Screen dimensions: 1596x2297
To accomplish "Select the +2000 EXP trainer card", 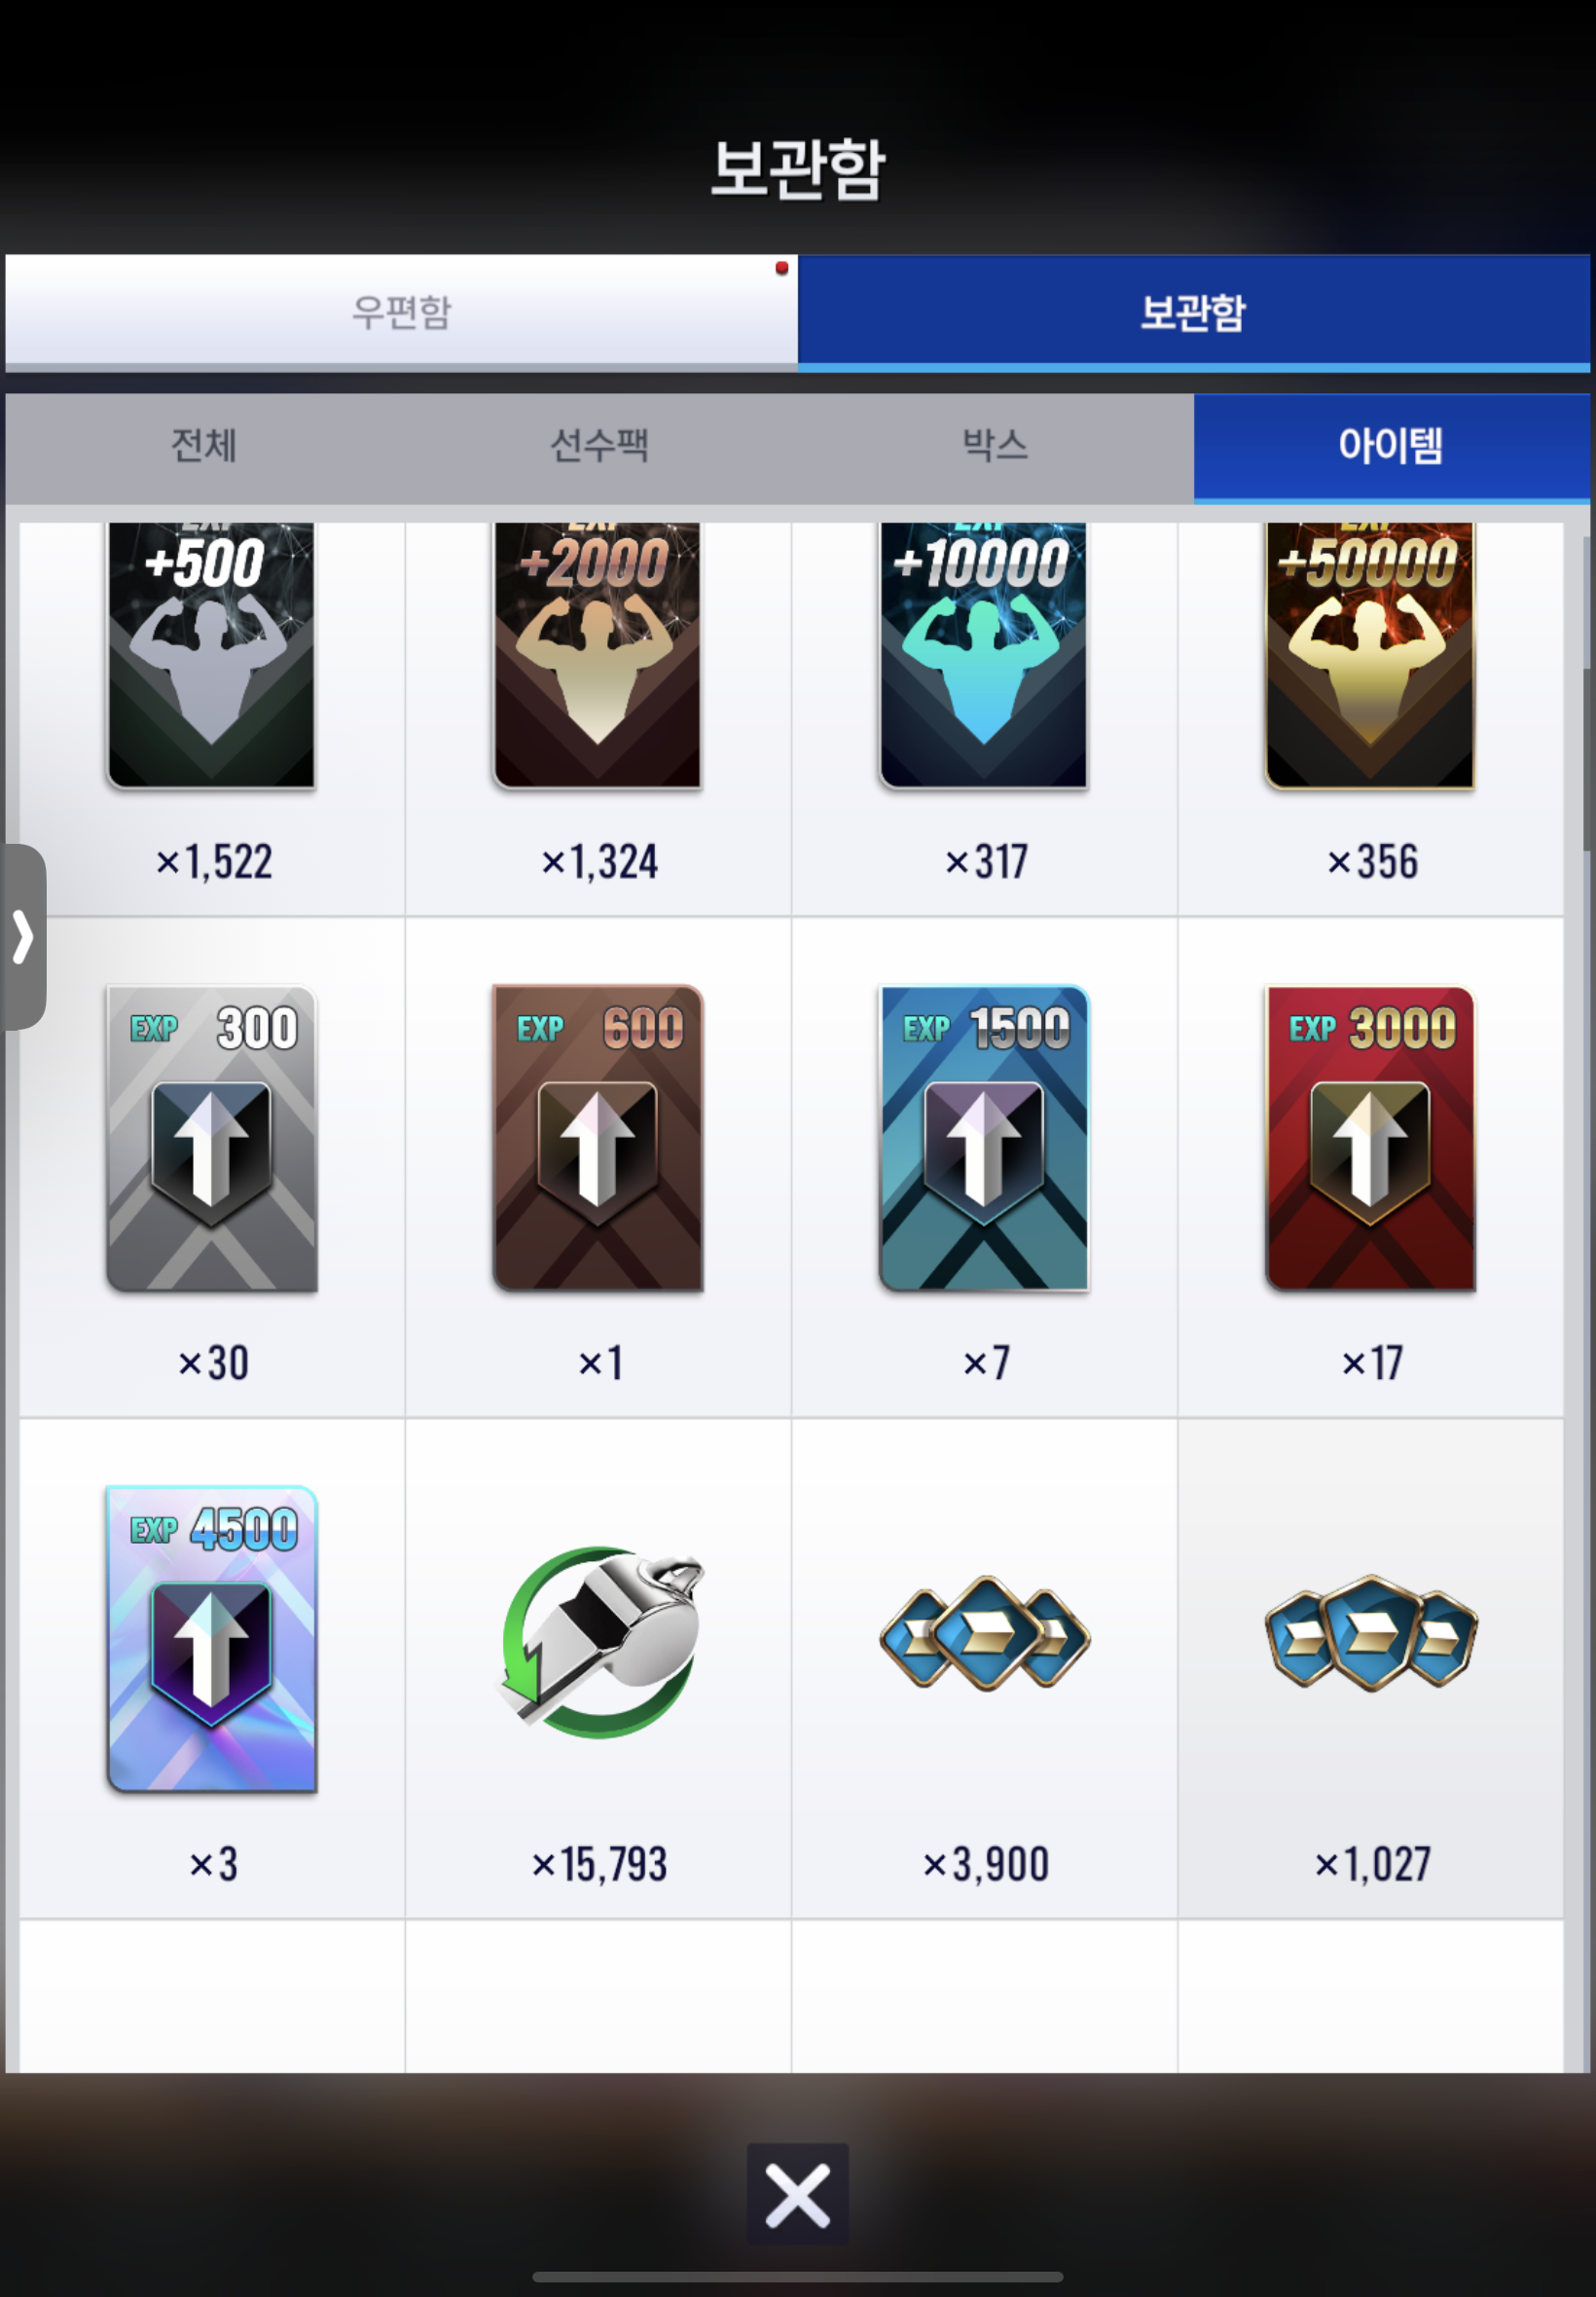I will 597,656.
